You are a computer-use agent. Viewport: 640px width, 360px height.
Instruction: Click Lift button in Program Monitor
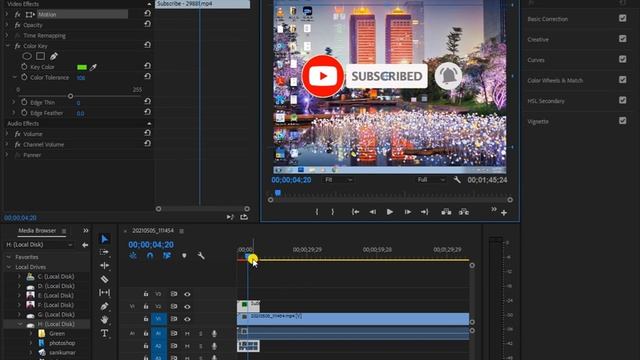(446, 212)
